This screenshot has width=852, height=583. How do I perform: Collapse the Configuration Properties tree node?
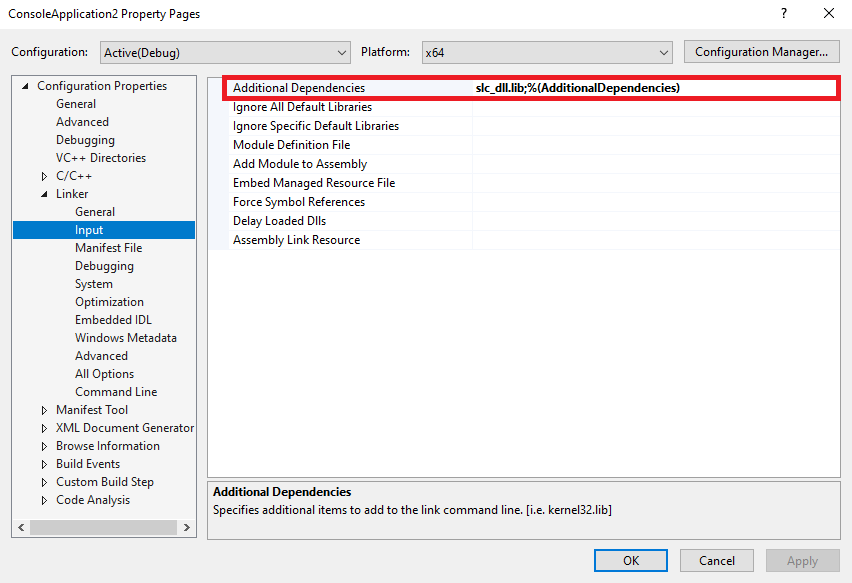26,86
